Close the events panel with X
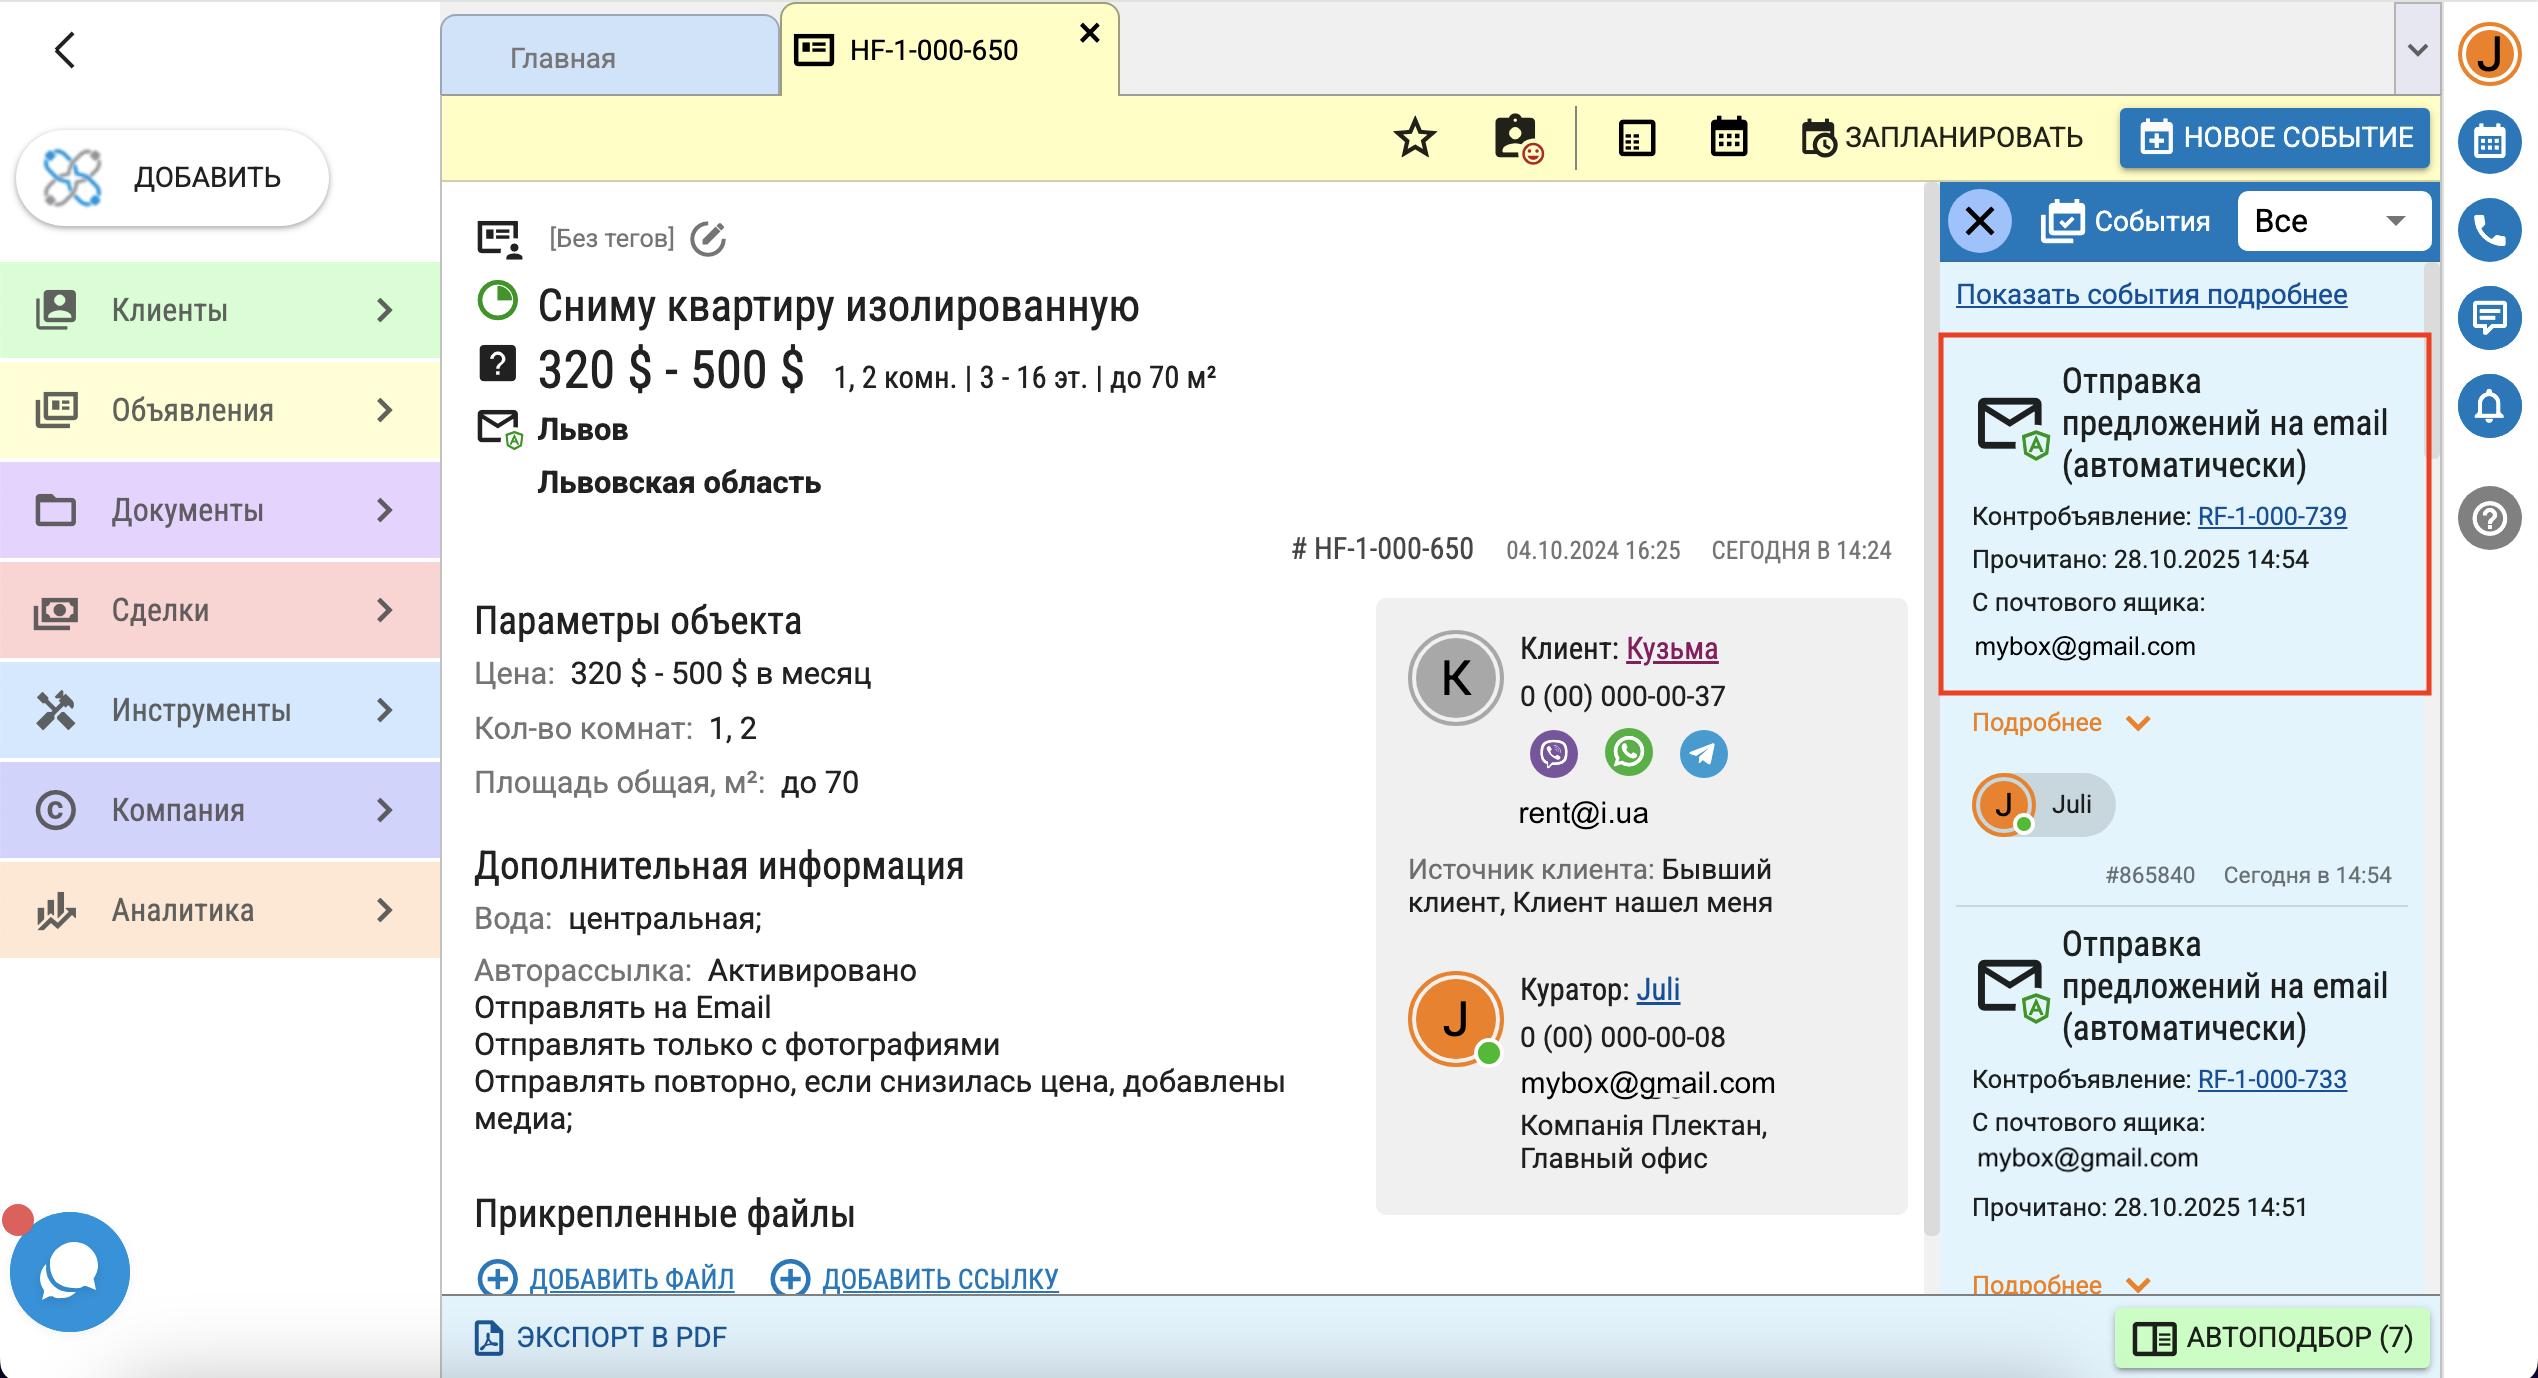 click(x=1980, y=221)
